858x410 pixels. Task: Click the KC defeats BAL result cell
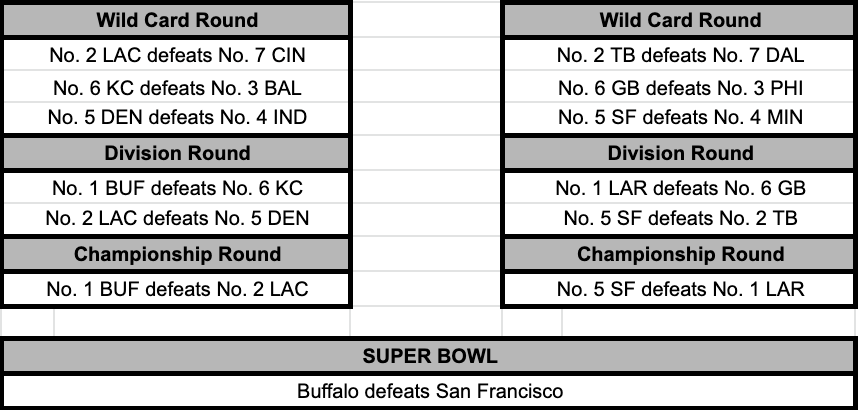[x=177, y=88]
